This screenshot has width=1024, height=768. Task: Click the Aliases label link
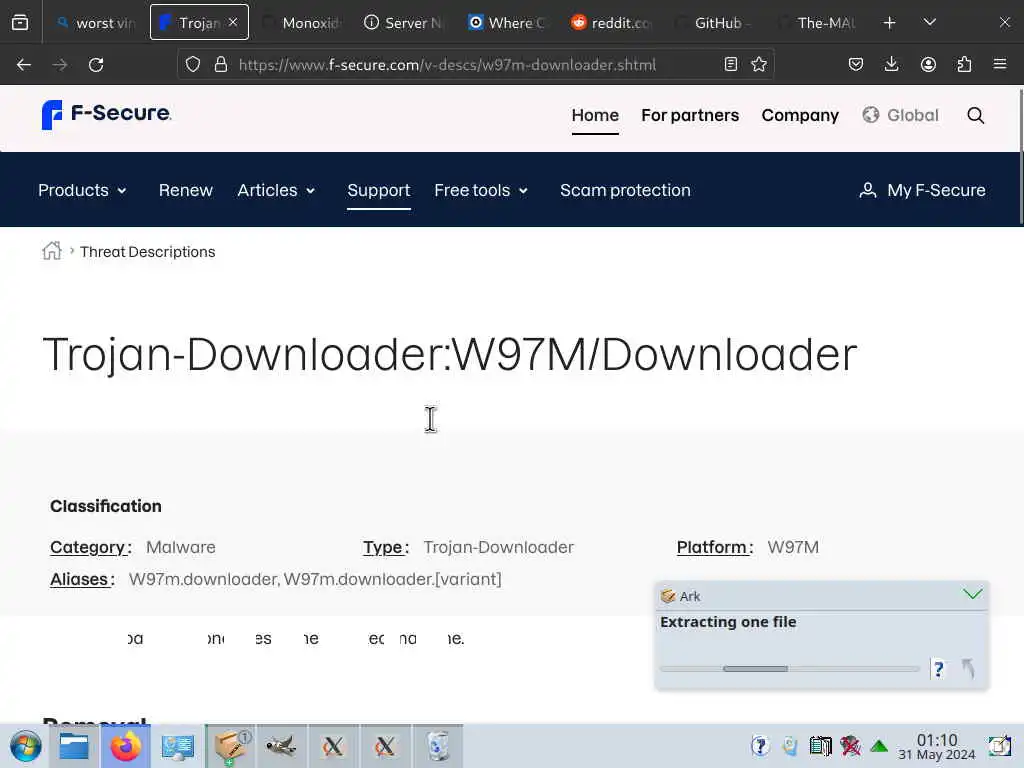pos(79,579)
